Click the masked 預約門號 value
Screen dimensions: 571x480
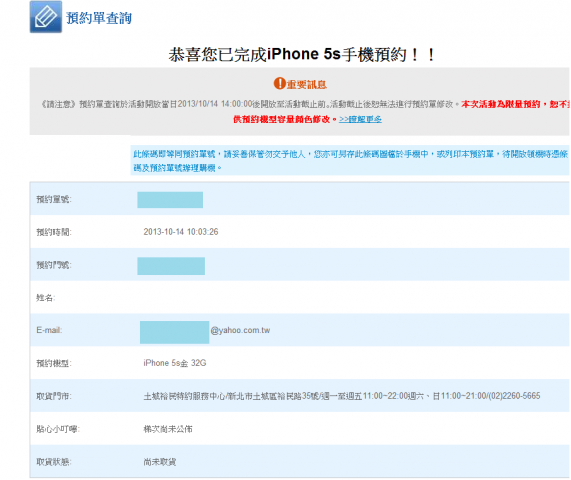coord(171,266)
